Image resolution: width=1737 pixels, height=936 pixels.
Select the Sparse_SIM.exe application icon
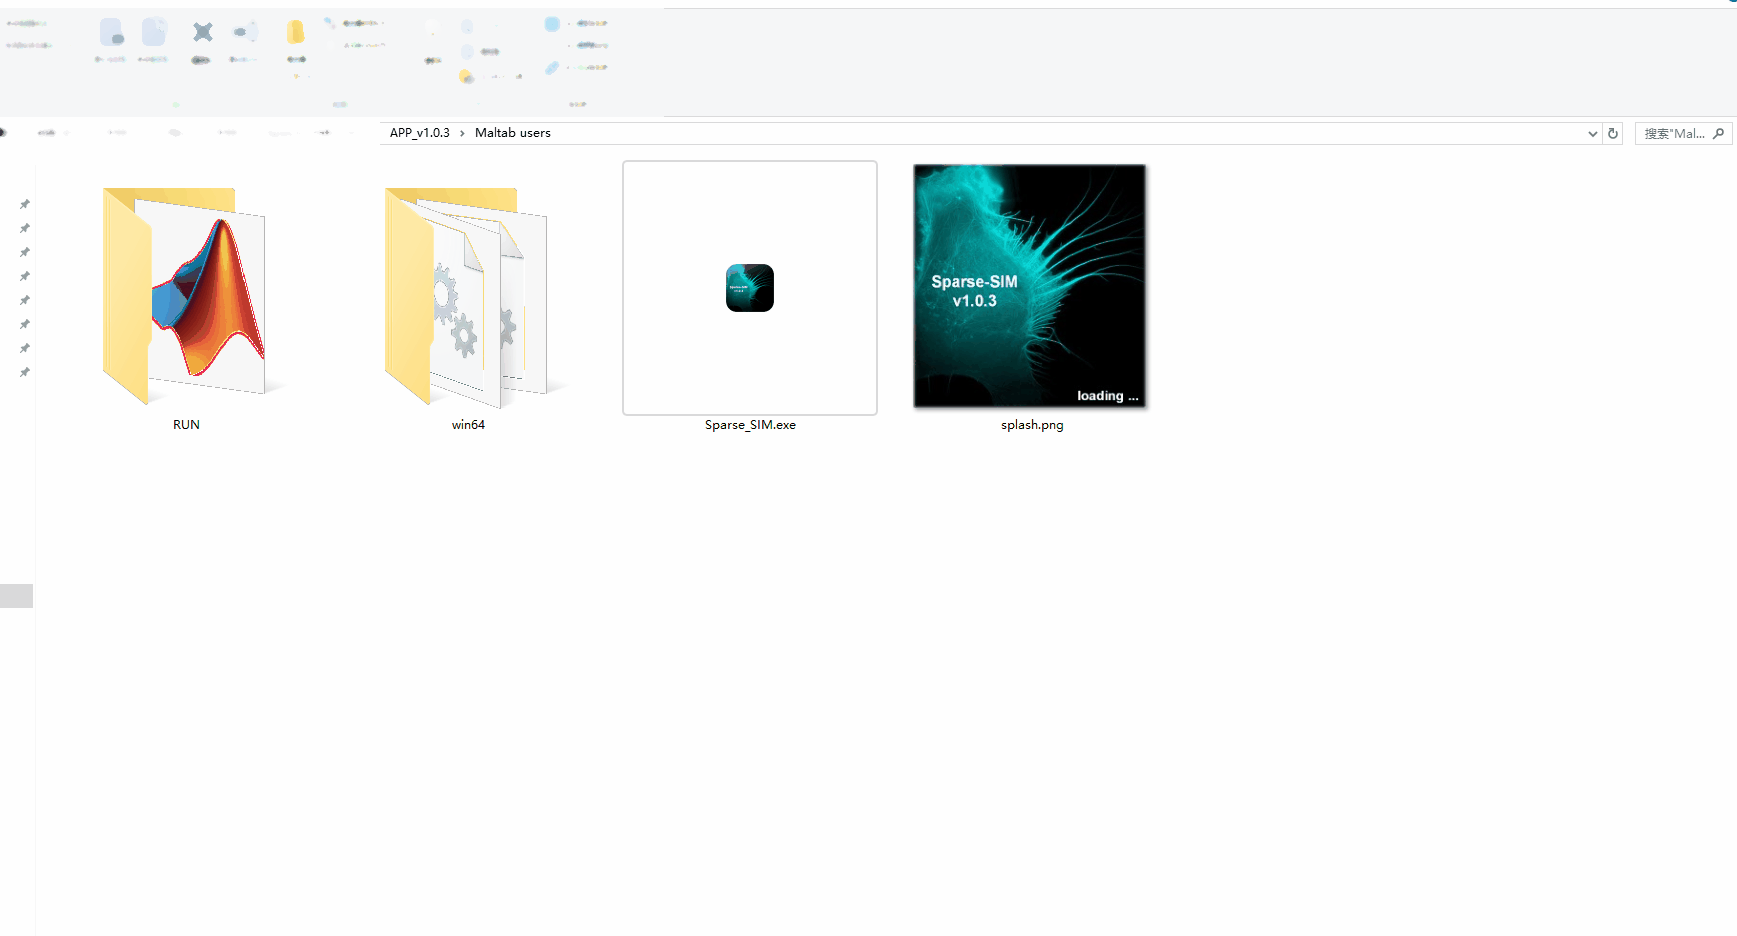click(750, 288)
